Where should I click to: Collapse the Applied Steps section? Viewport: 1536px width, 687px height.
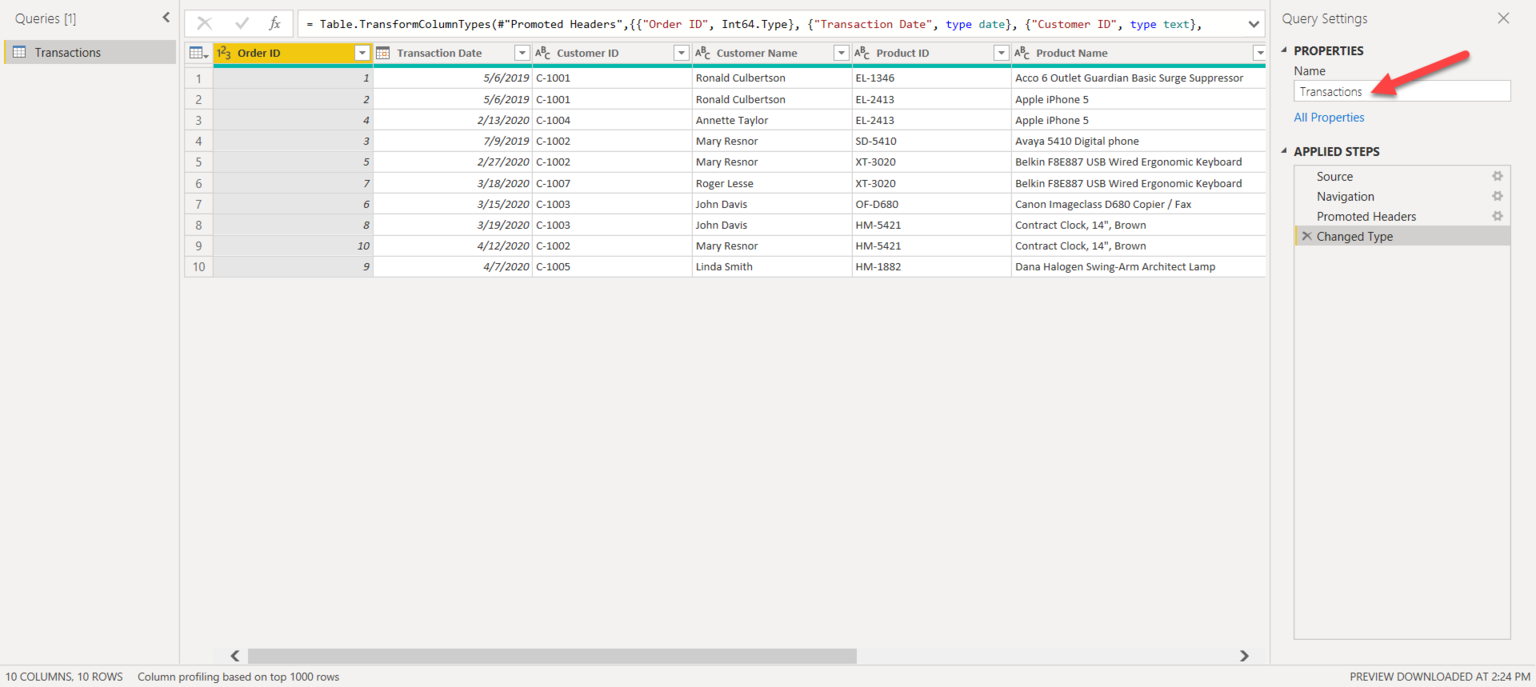click(x=1286, y=152)
